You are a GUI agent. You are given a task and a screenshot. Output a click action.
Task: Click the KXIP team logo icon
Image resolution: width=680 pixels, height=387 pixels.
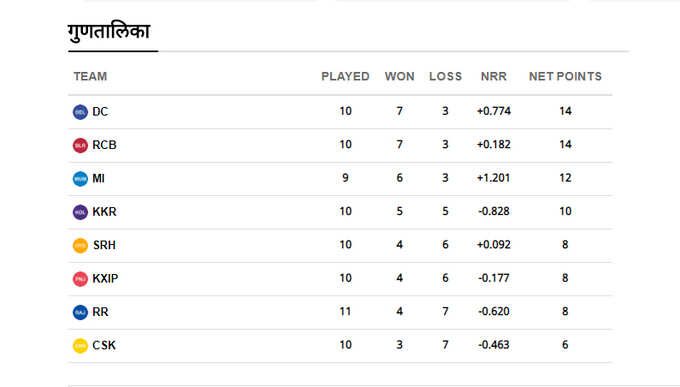(80, 279)
